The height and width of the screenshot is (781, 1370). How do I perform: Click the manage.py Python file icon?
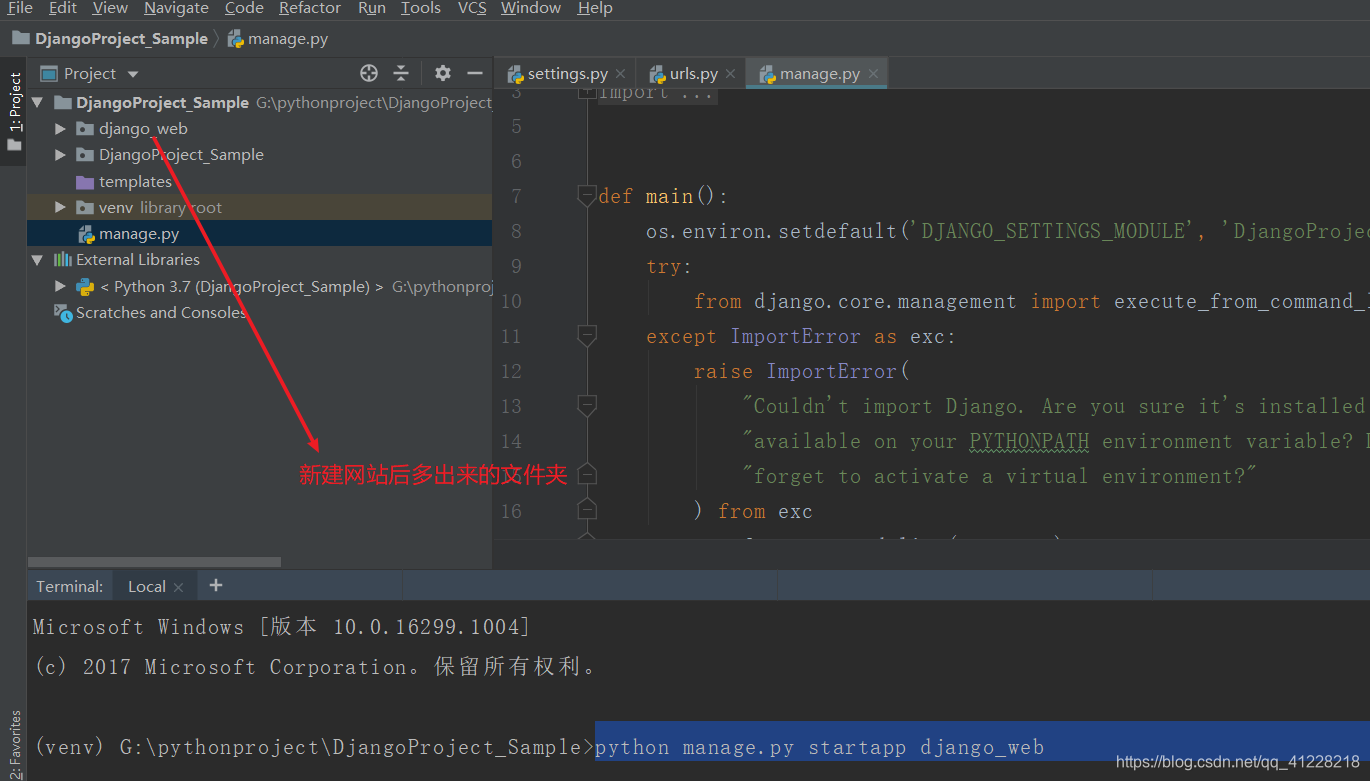tap(86, 234)
